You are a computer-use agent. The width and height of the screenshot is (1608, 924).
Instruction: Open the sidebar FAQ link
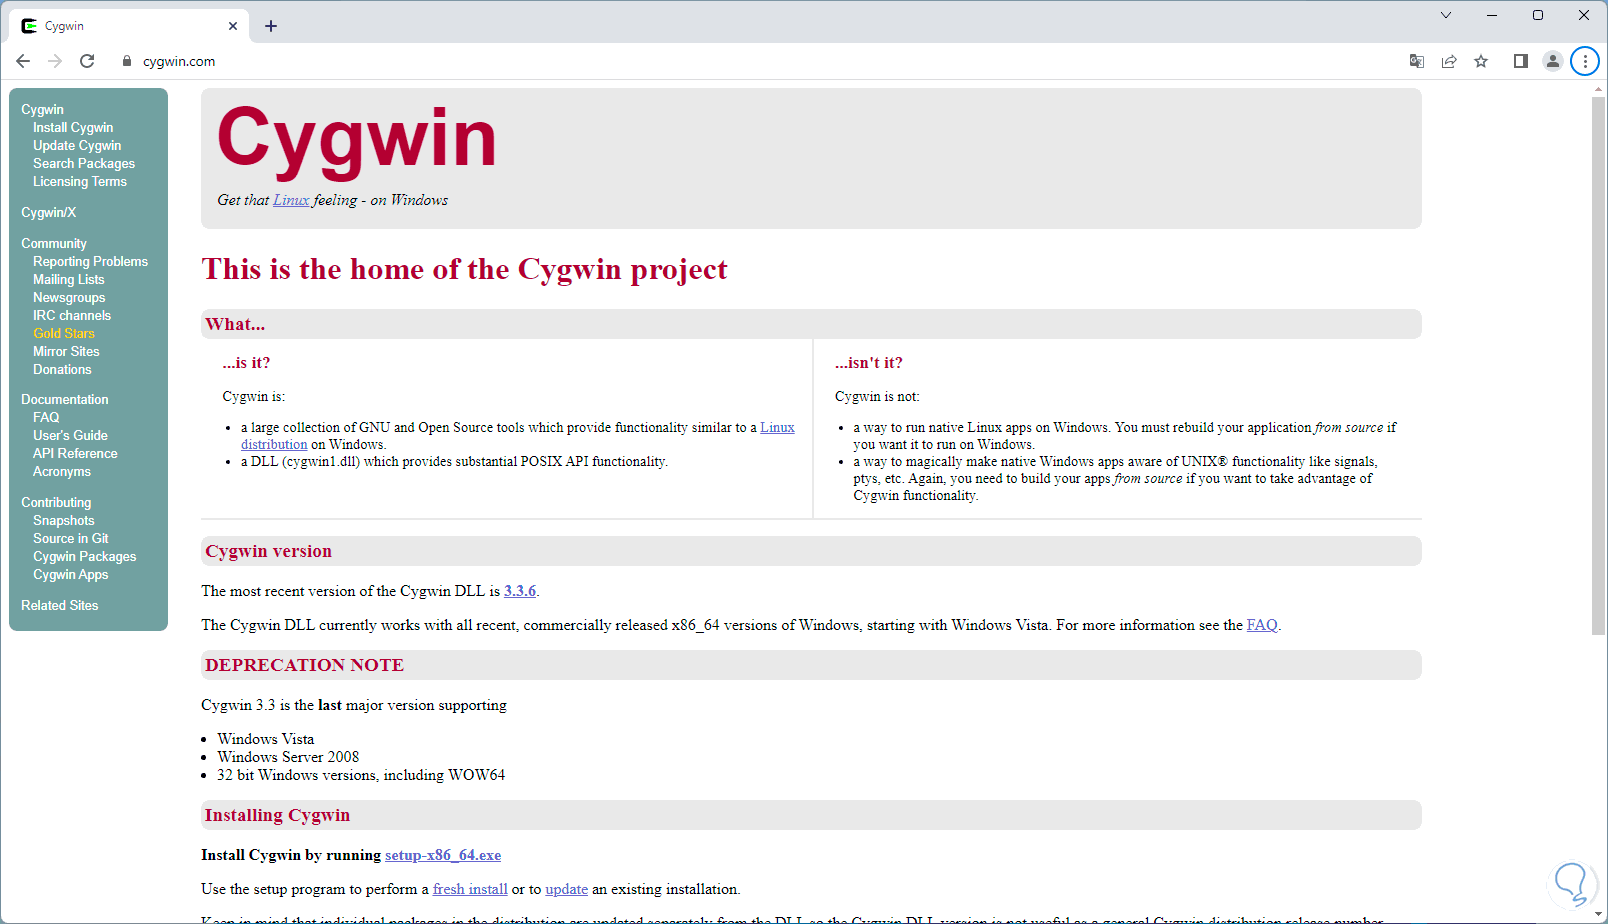(46, 418)
